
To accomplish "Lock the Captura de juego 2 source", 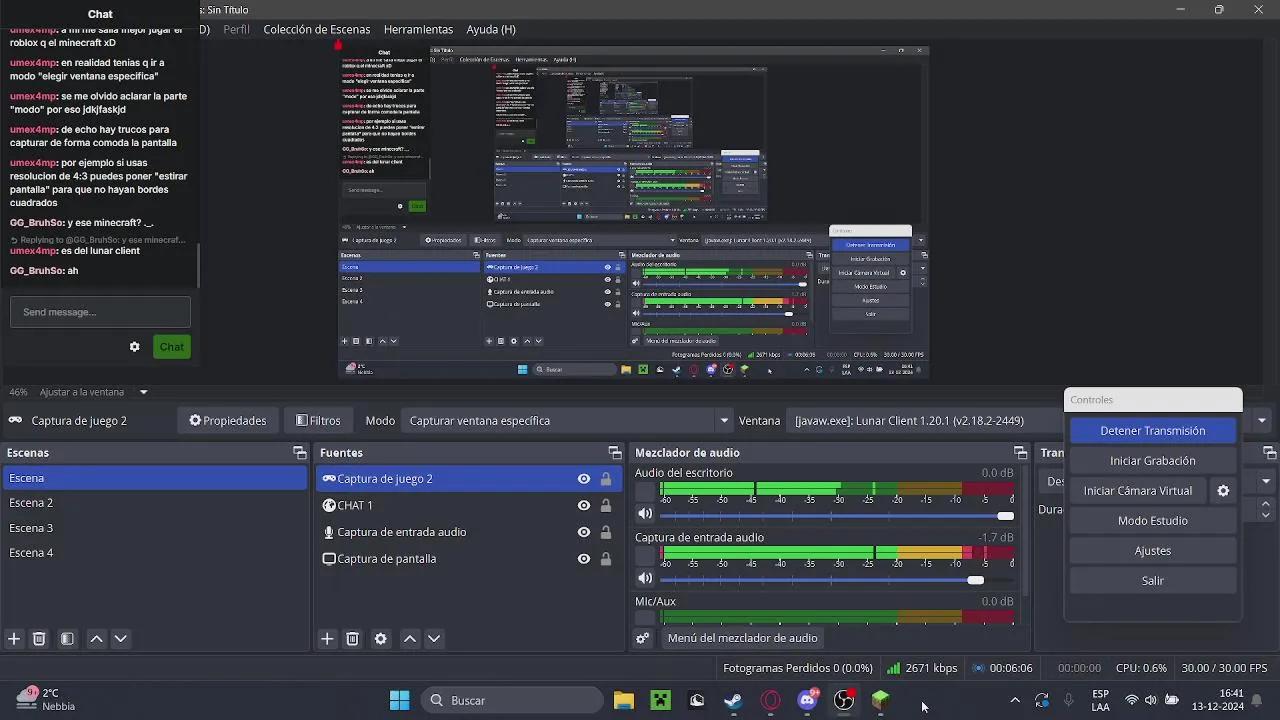I will pos(606,479).
